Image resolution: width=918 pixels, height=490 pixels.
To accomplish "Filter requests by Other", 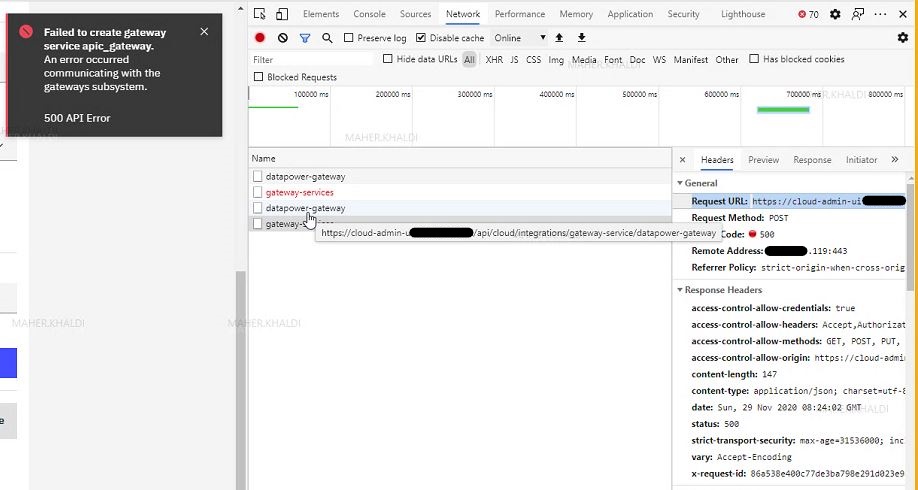I will tap(727, 60).
